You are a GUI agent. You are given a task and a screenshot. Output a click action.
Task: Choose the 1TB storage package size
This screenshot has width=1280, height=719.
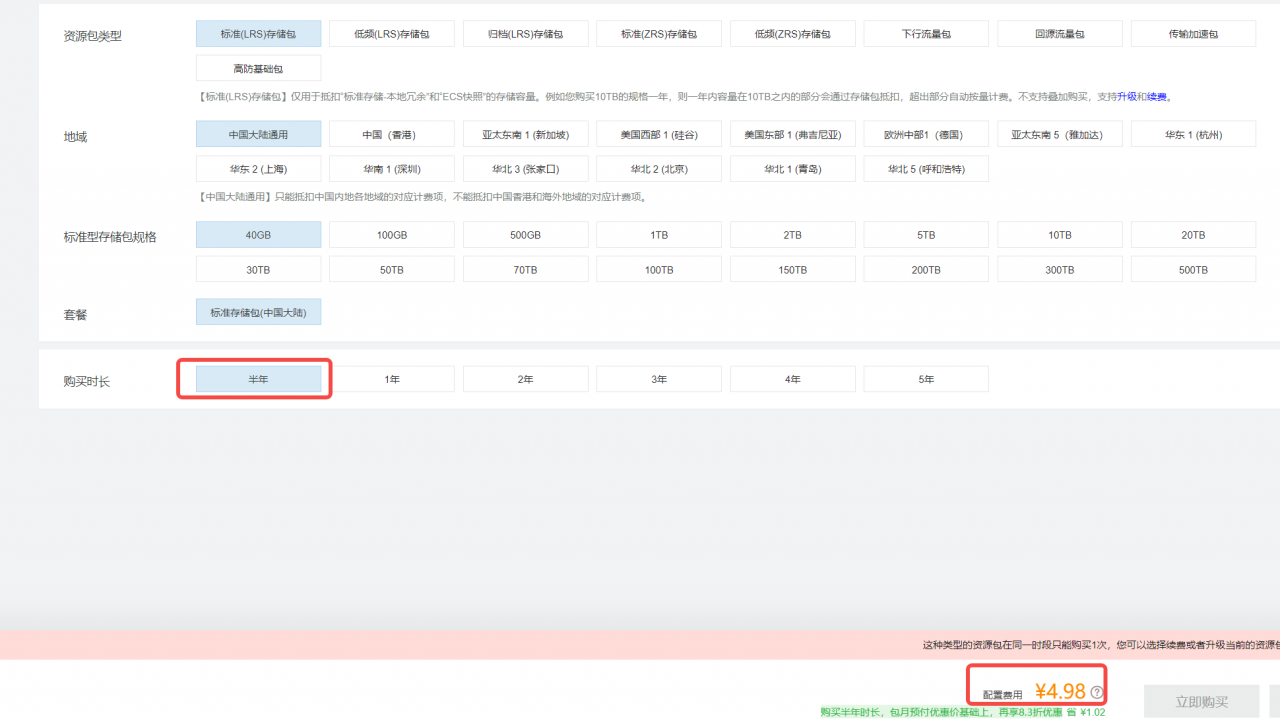click(x=659, y=235)
